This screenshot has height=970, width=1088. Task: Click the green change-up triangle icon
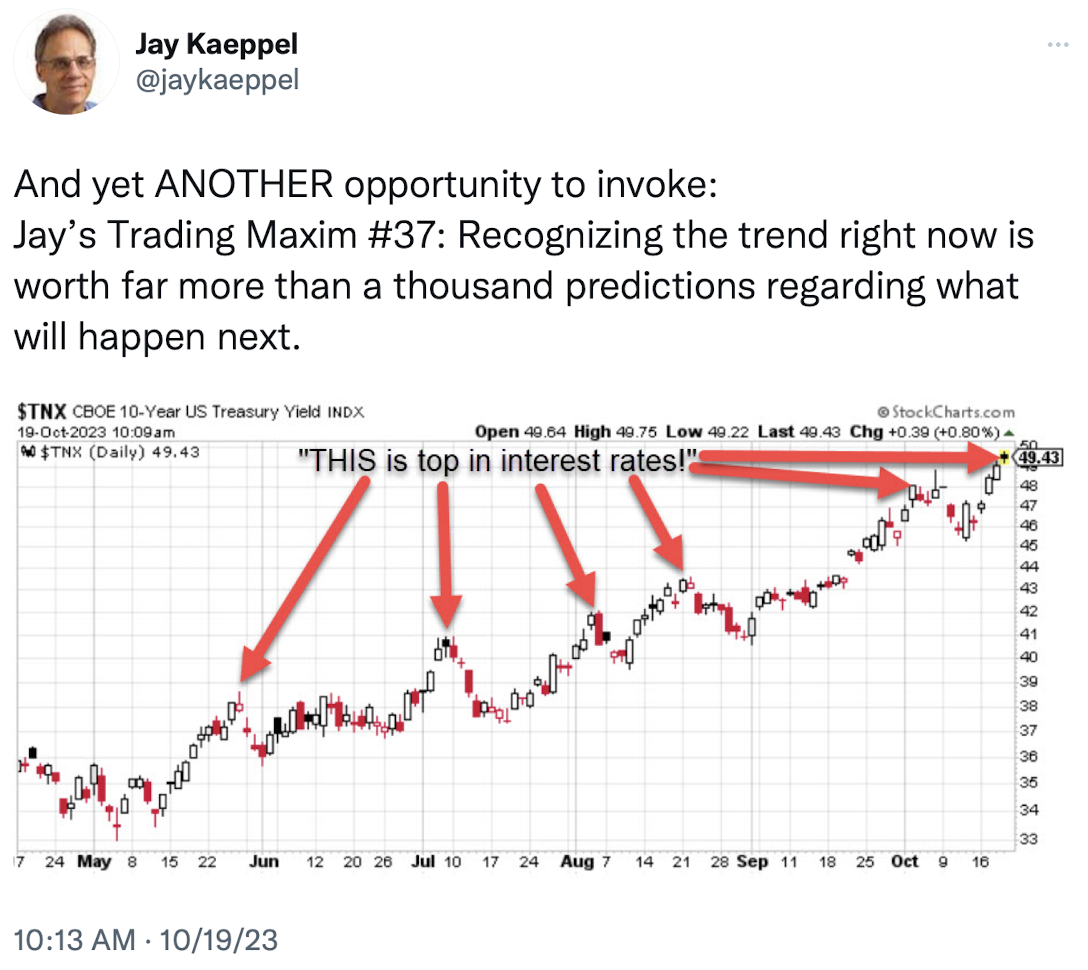[x=1008, y=433]
